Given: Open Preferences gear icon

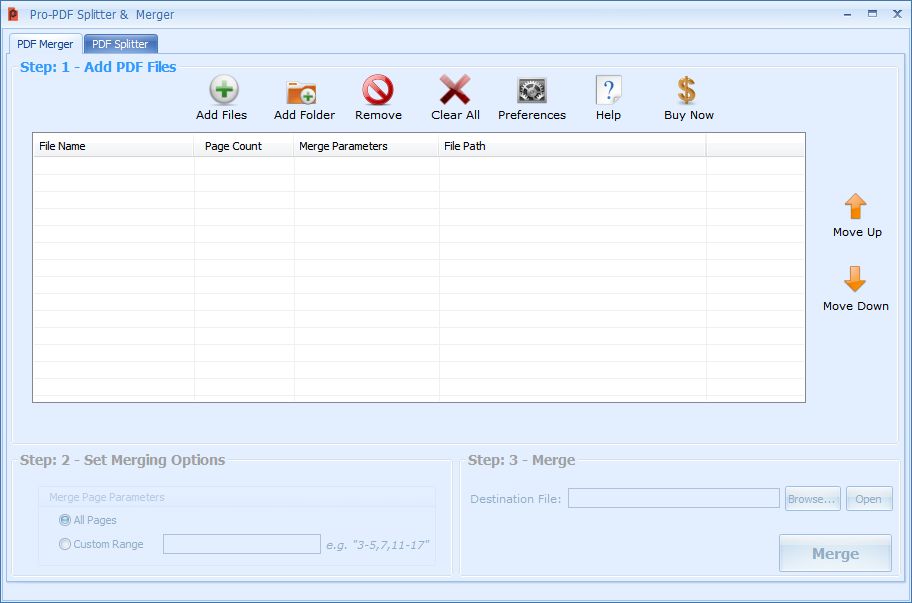Looking at the screenshot, I should pos(532,90).
